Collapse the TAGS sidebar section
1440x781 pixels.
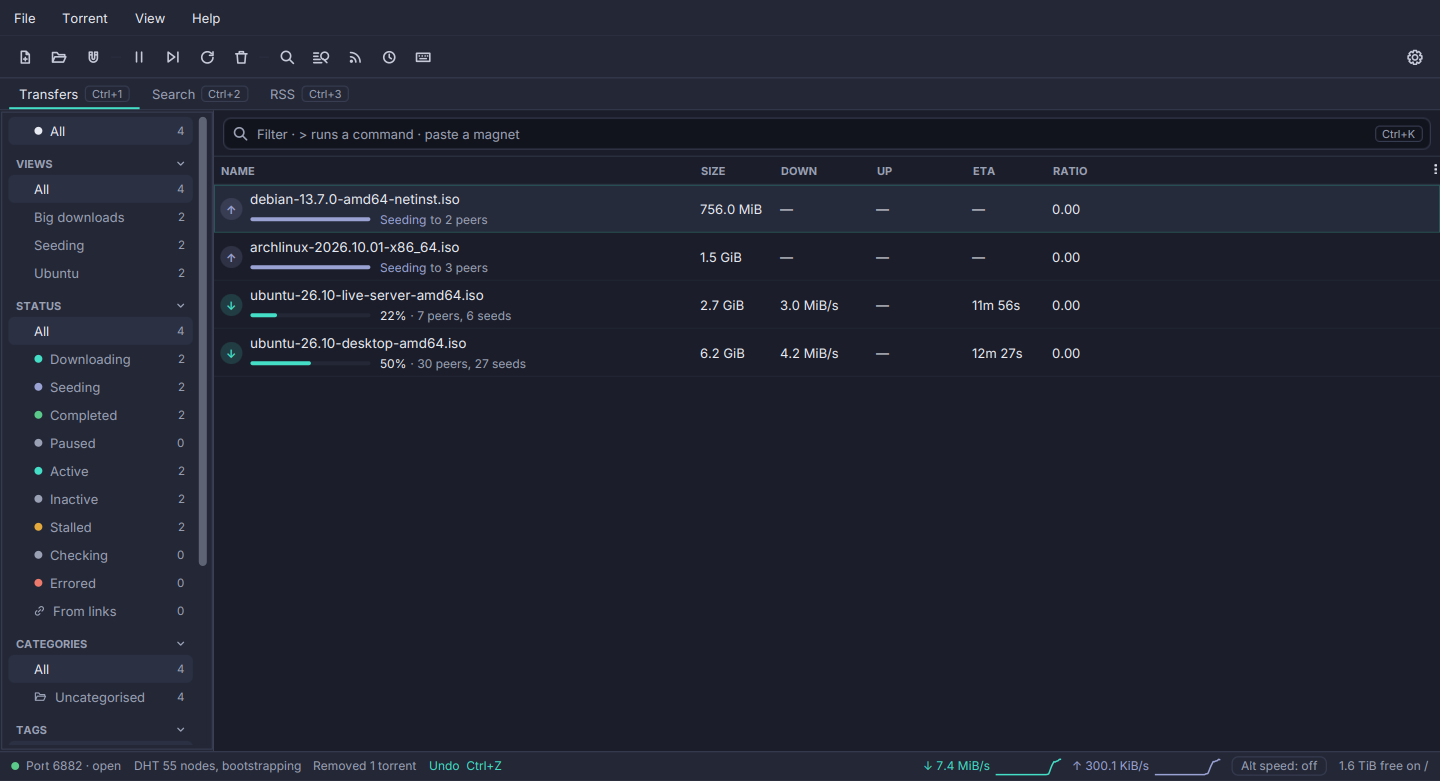[x=181, y=730]
